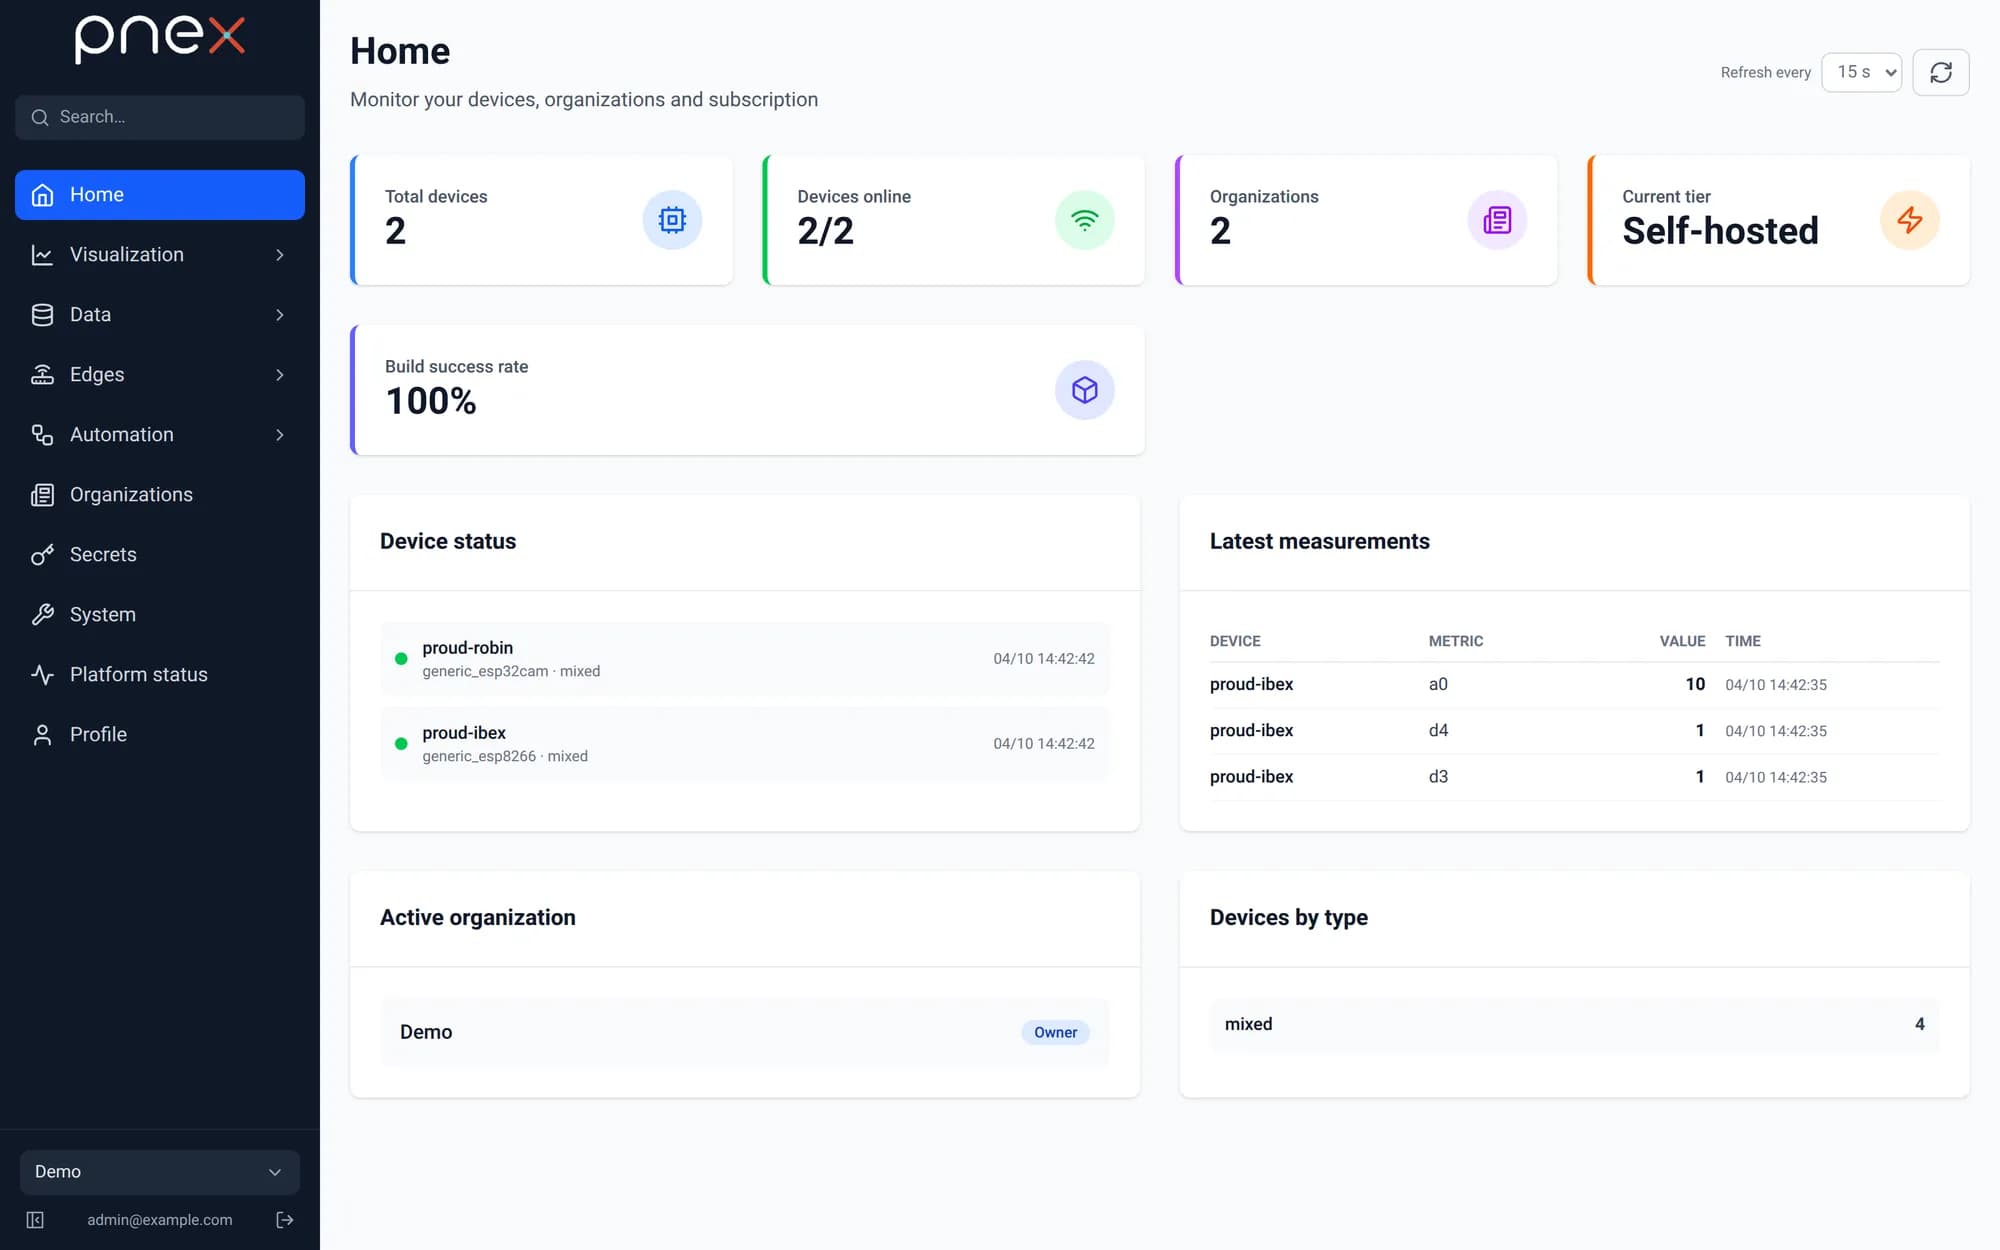Click the pnex logo
This screenshot has height=1250, width=2000.
point(160,39)
